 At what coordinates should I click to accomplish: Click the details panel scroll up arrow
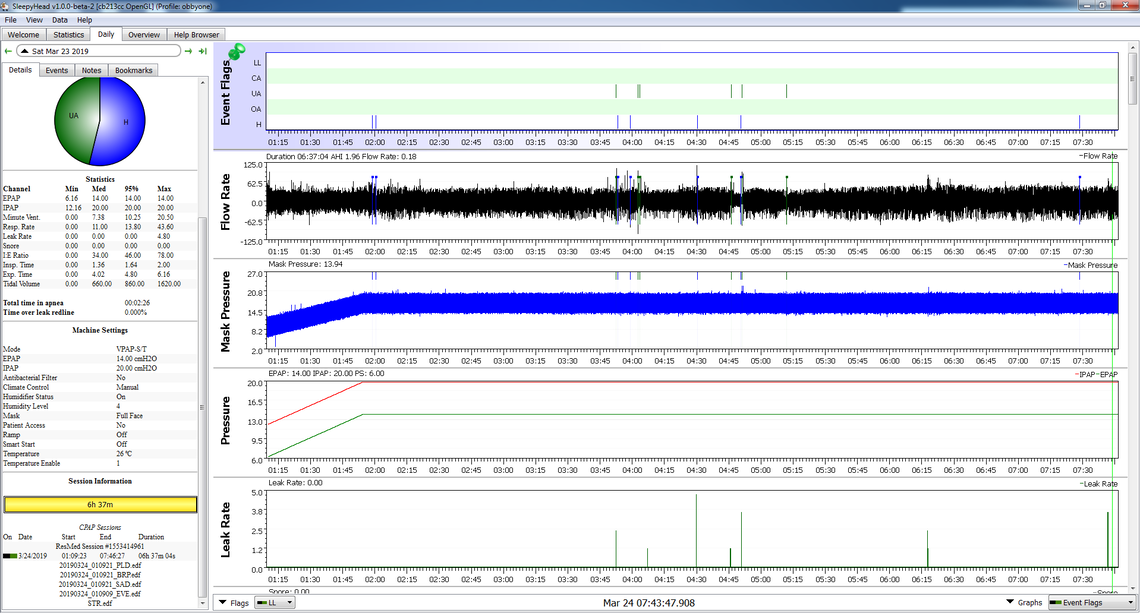203,83
